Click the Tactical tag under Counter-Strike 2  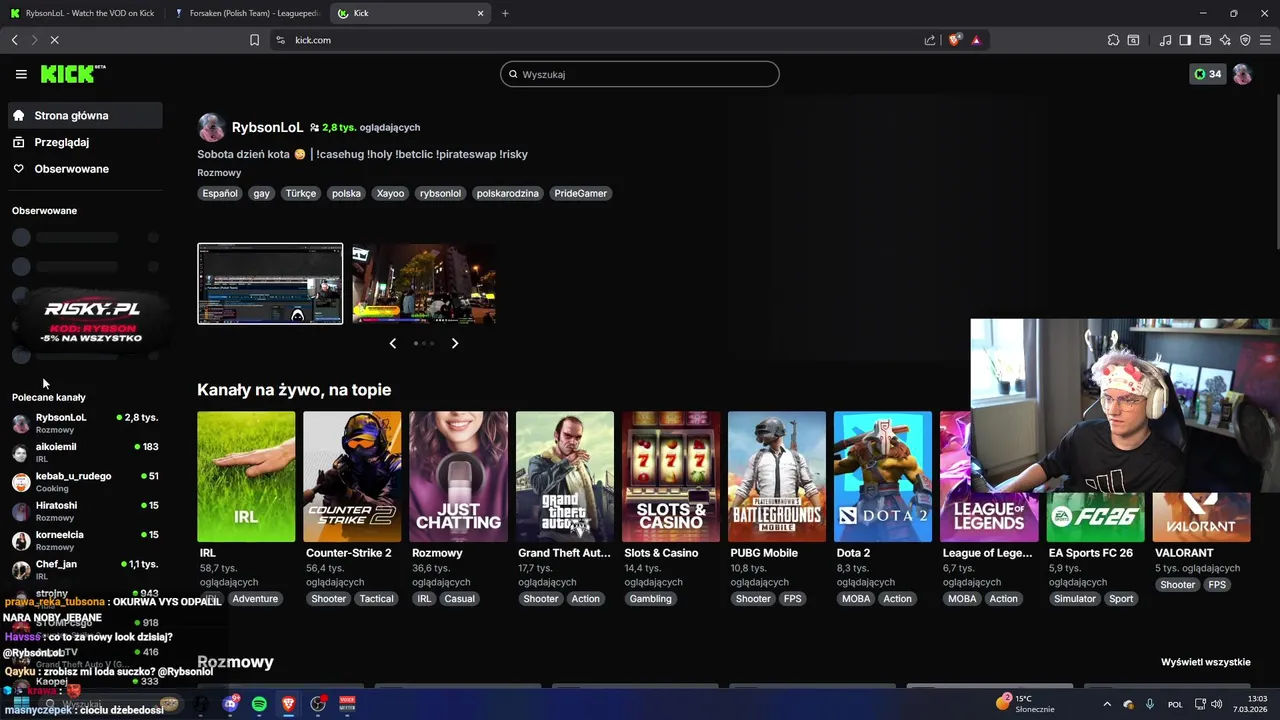point(377,599)
